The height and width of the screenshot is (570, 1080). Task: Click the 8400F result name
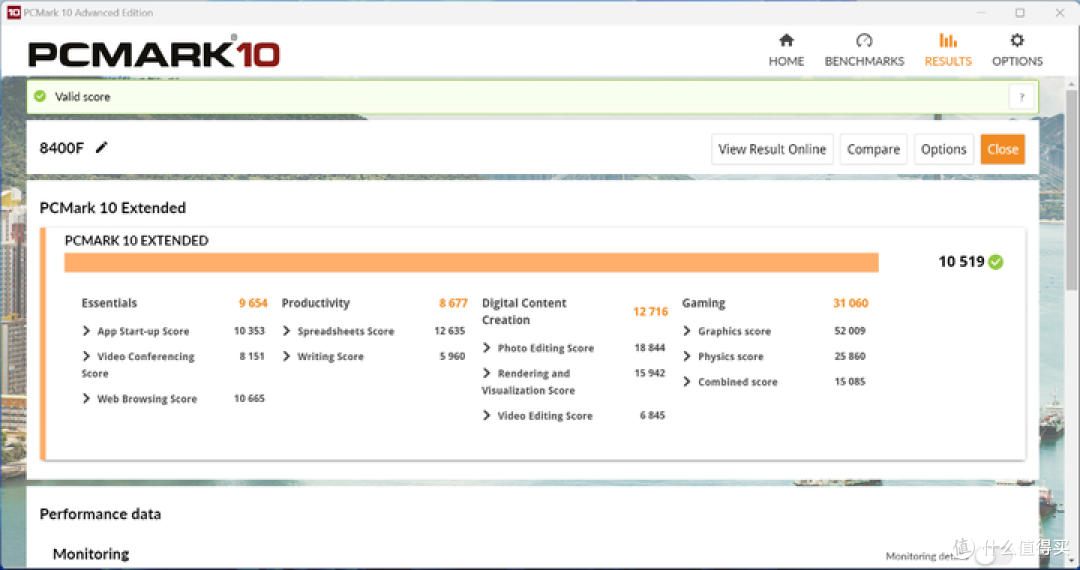tap(62, 148)
